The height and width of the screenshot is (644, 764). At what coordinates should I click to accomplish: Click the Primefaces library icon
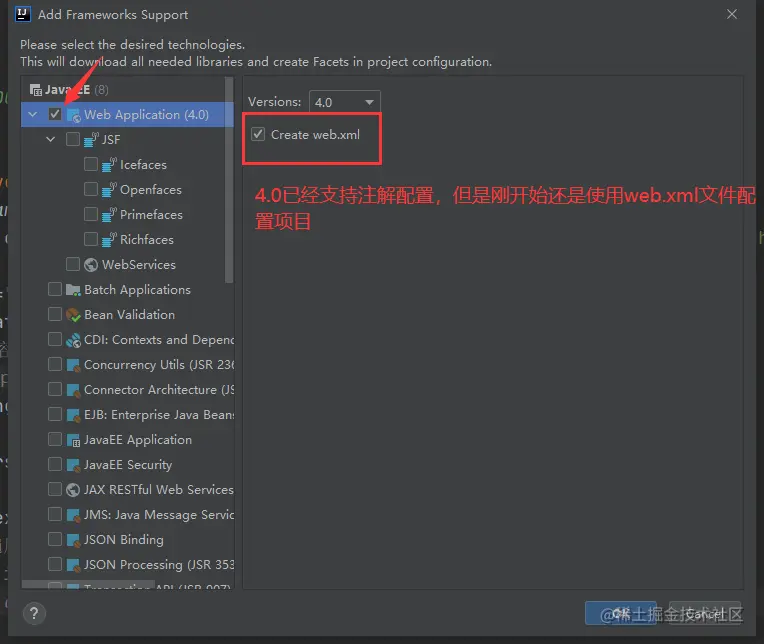tap(109, 215)
